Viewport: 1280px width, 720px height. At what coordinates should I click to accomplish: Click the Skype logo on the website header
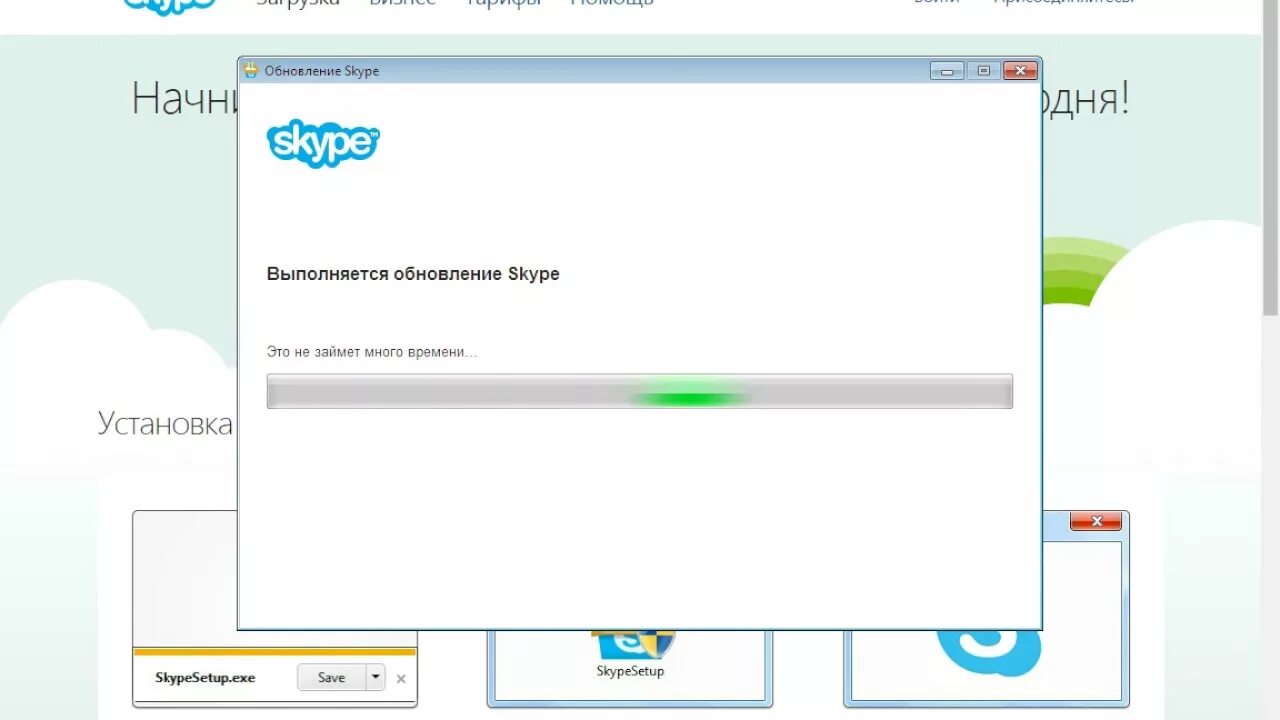pyautogui.click(x=170, y=6)
